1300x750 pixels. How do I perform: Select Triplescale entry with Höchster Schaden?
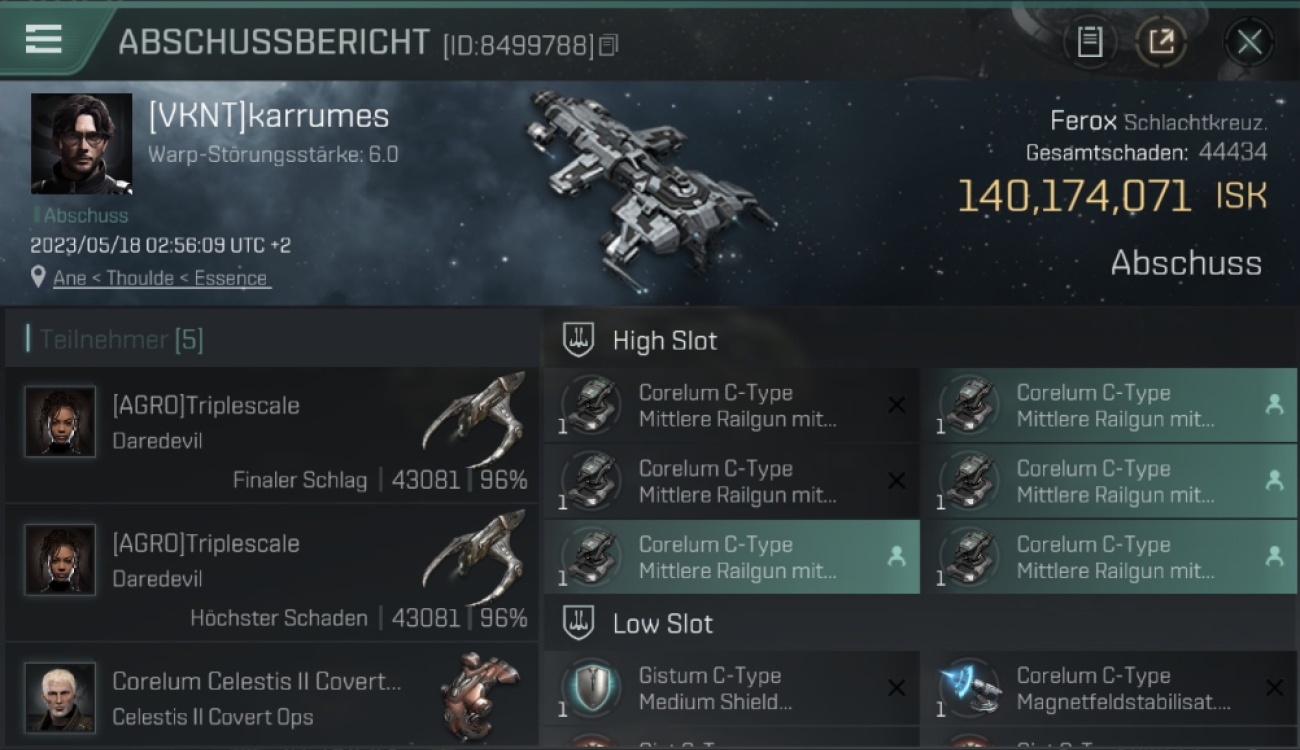tap(272, 572)
